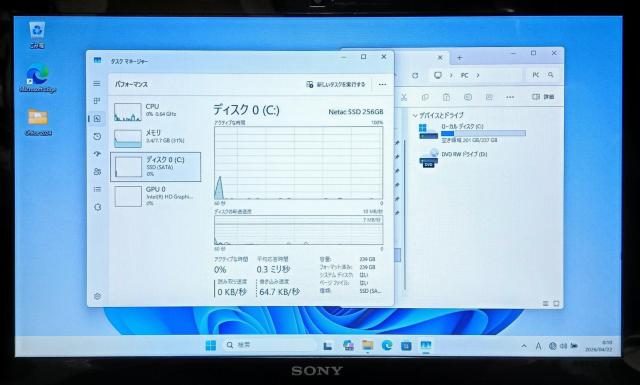Select the folder icon on the desktop
Viewport: 640px width, 385px height.
pos(38,122)
